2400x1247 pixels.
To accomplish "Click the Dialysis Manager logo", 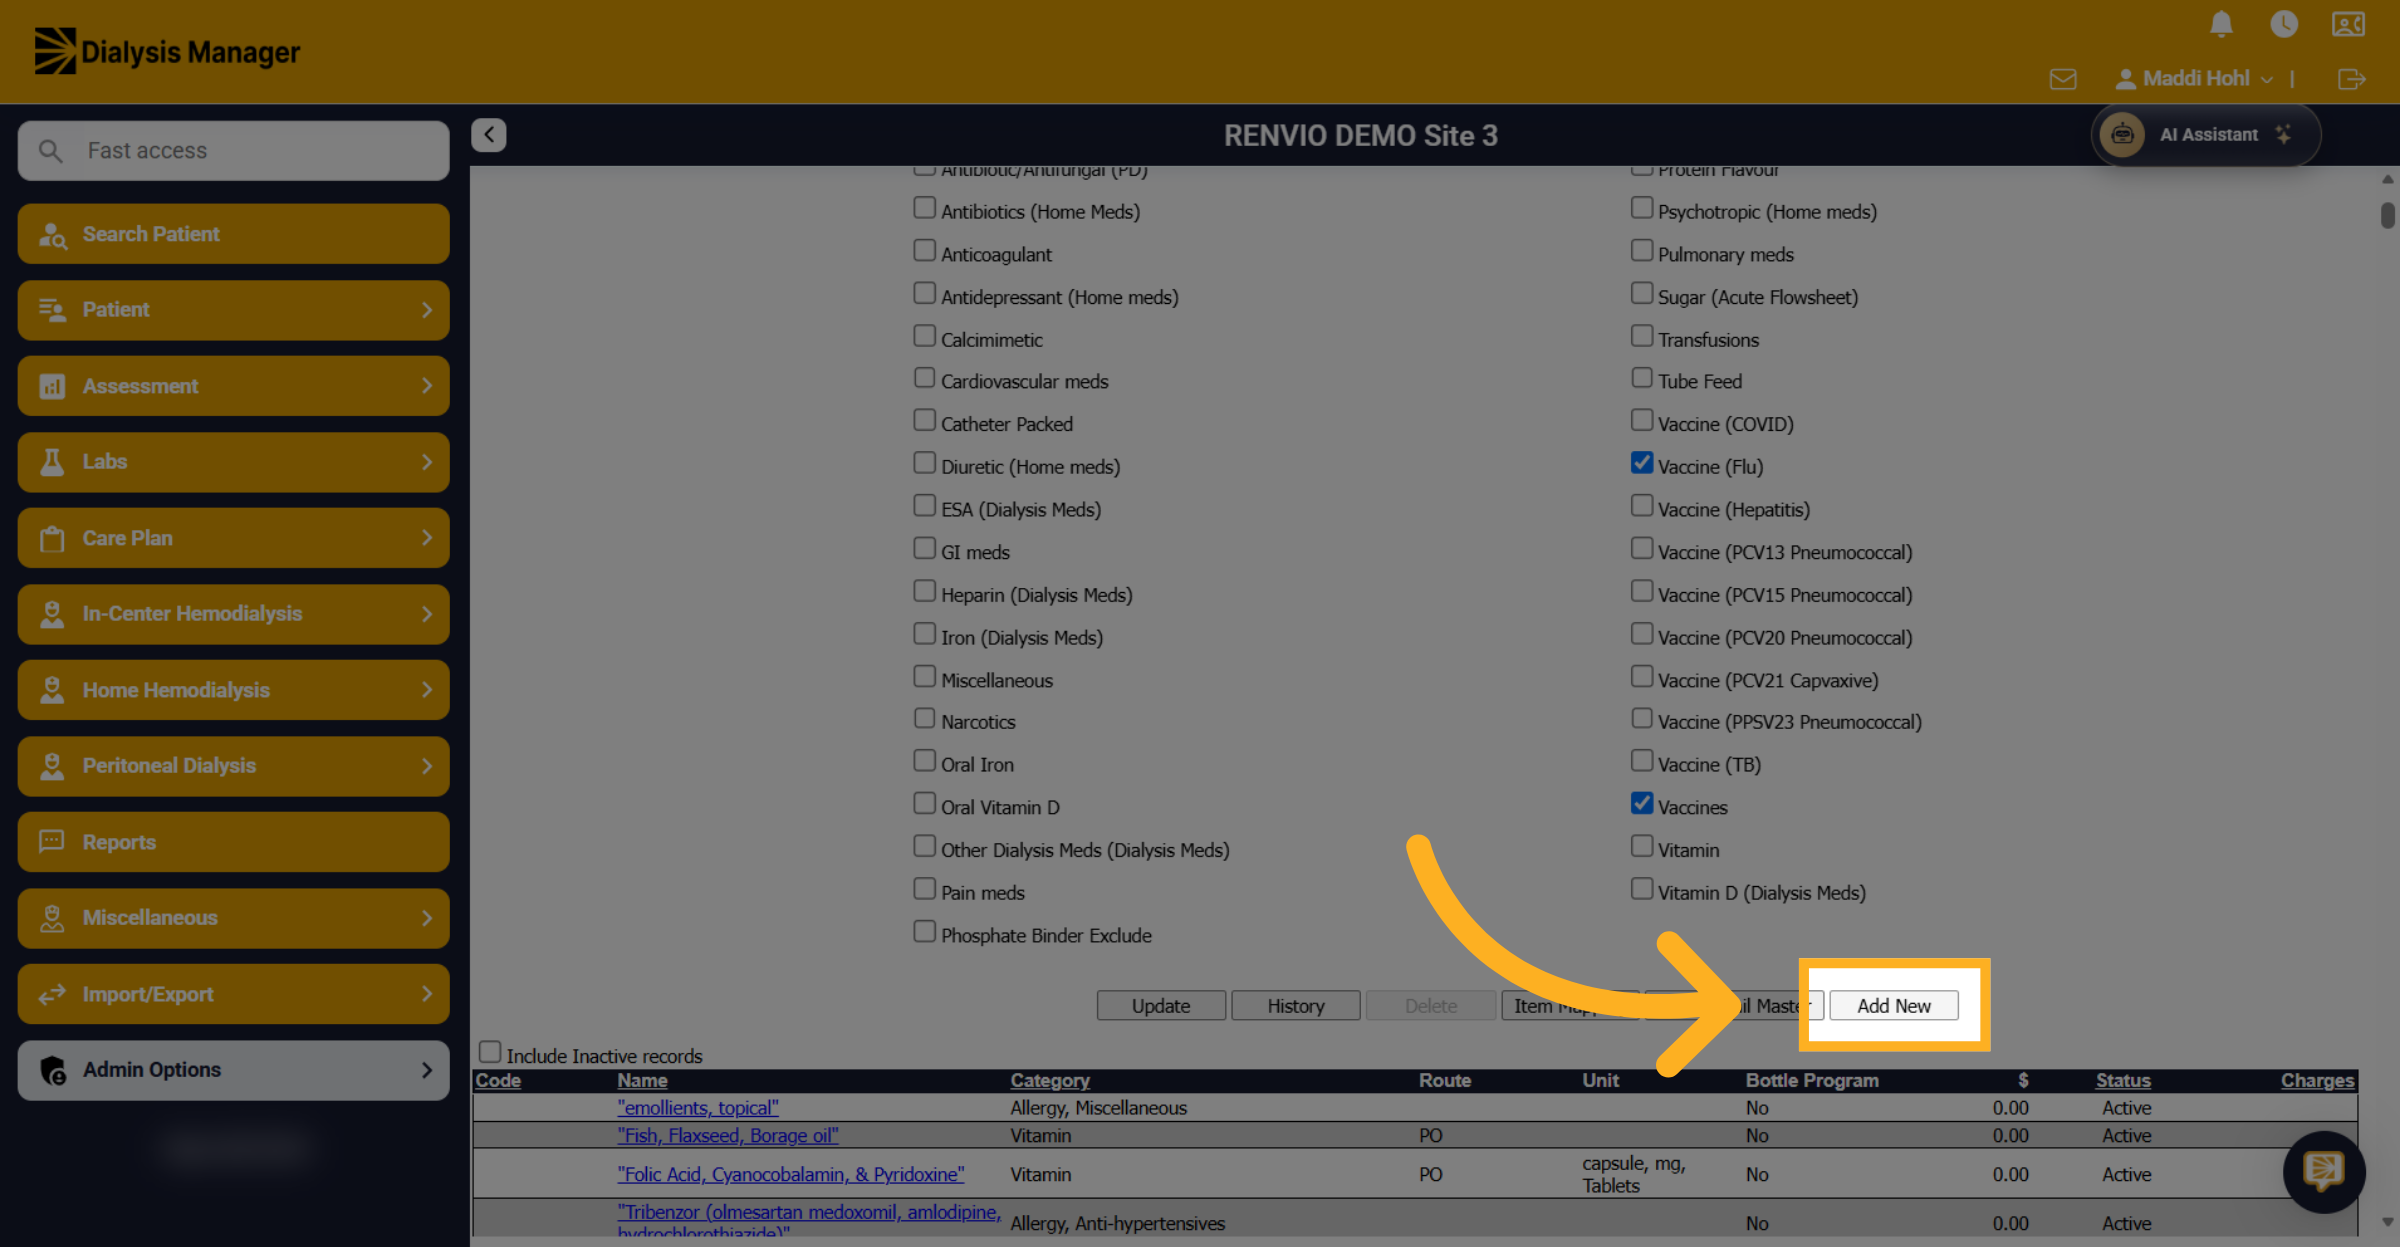I will tap(168, 51).
